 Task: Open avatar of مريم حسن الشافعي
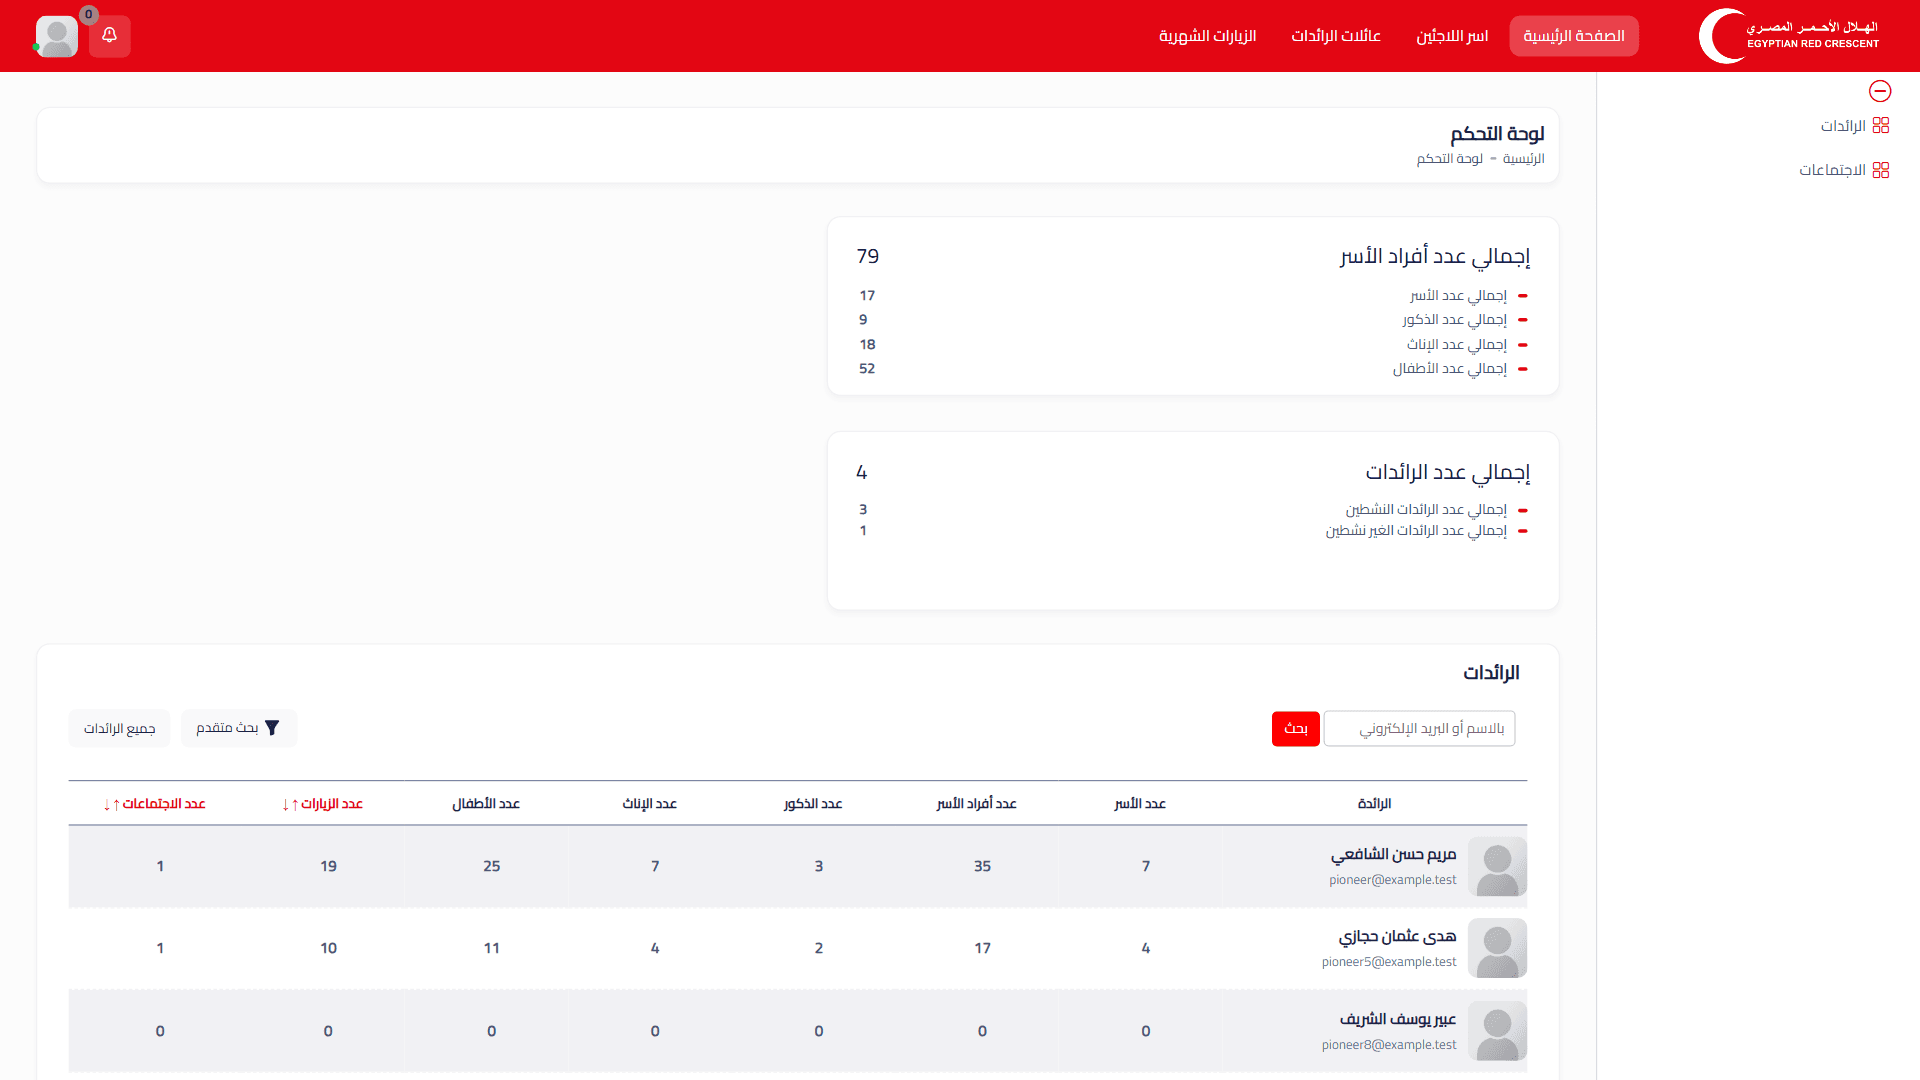tap(1498, 866)
